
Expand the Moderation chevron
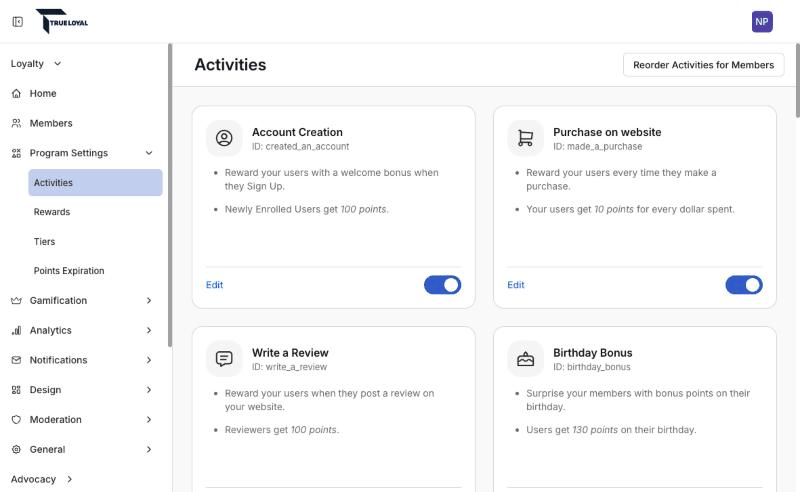pyautogui.click(x=149, y=420)
